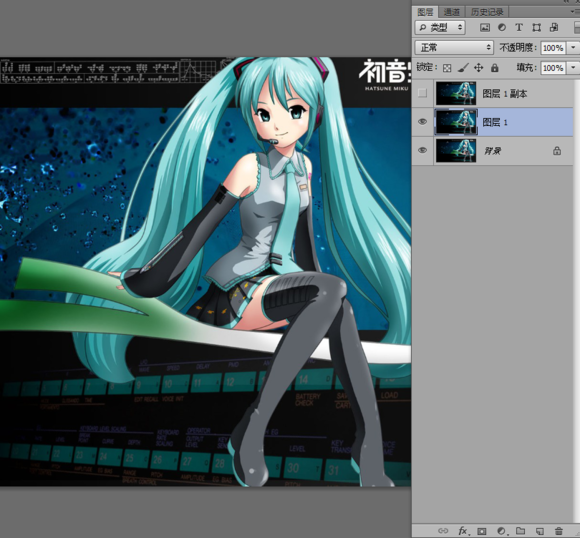Lock transparent pixels with checkerboard icon

pos(447,68)
